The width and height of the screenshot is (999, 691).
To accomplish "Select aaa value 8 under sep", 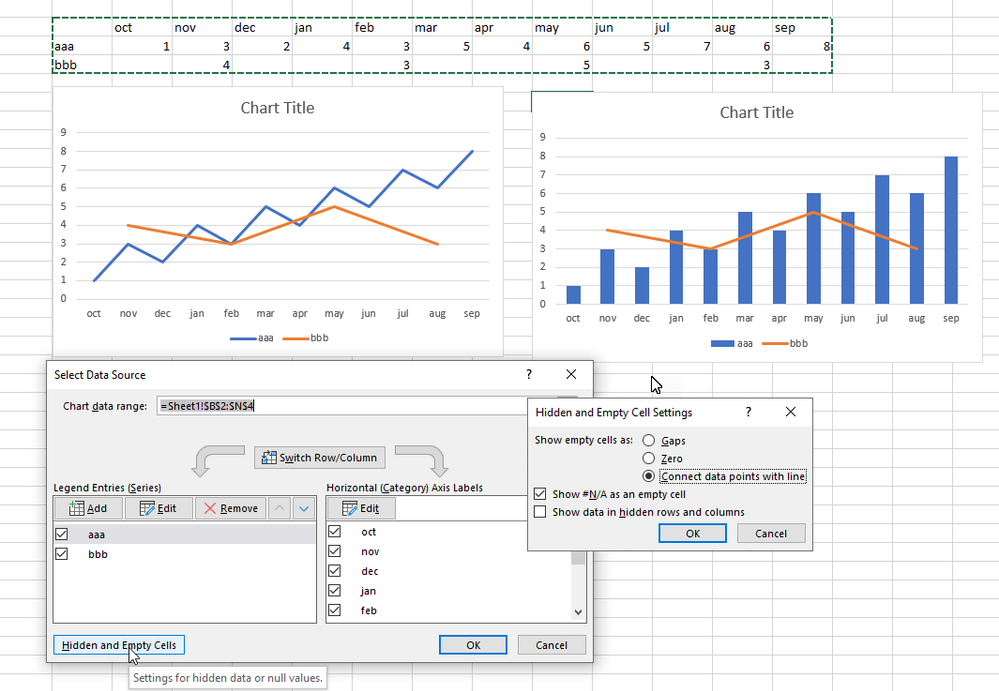I will [x=802, y=46].
